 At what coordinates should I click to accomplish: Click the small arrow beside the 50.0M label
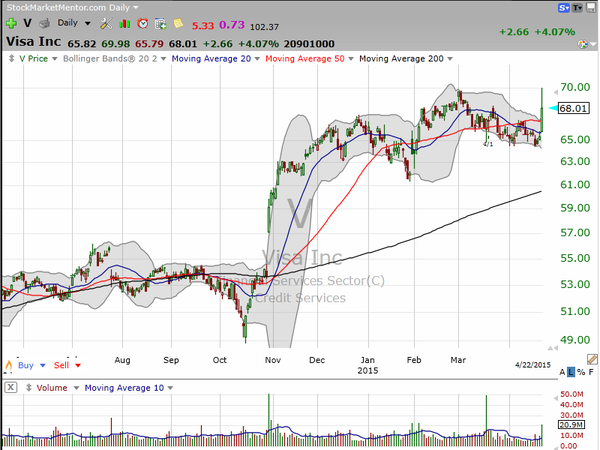(x=556, y=398)
